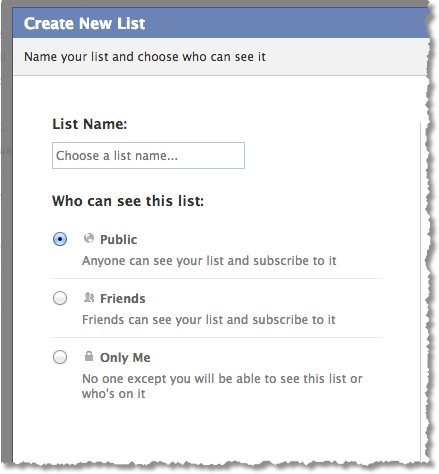The height and width of the screenshot is (474, 439).
Task: Focus the Choose a list name field
Action: coord(148,156)
